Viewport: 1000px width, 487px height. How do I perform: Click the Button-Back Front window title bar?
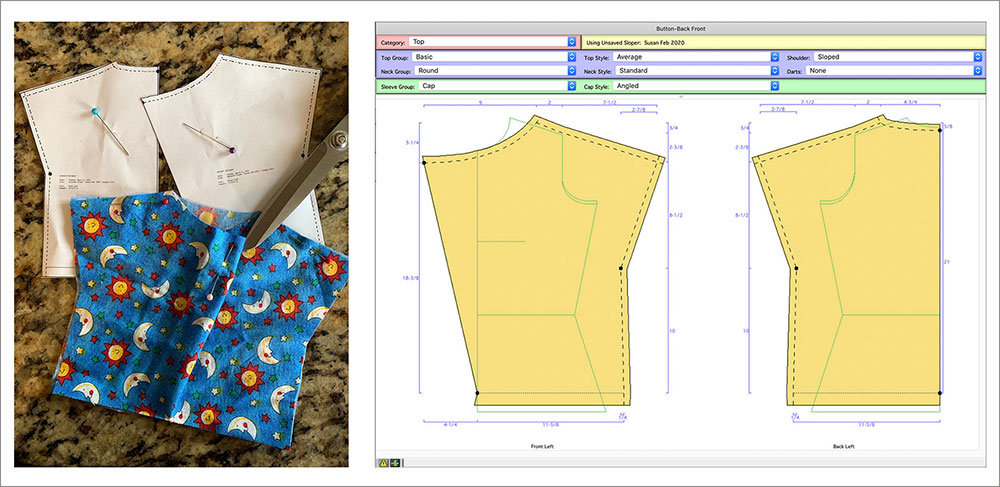click(680, 28)
